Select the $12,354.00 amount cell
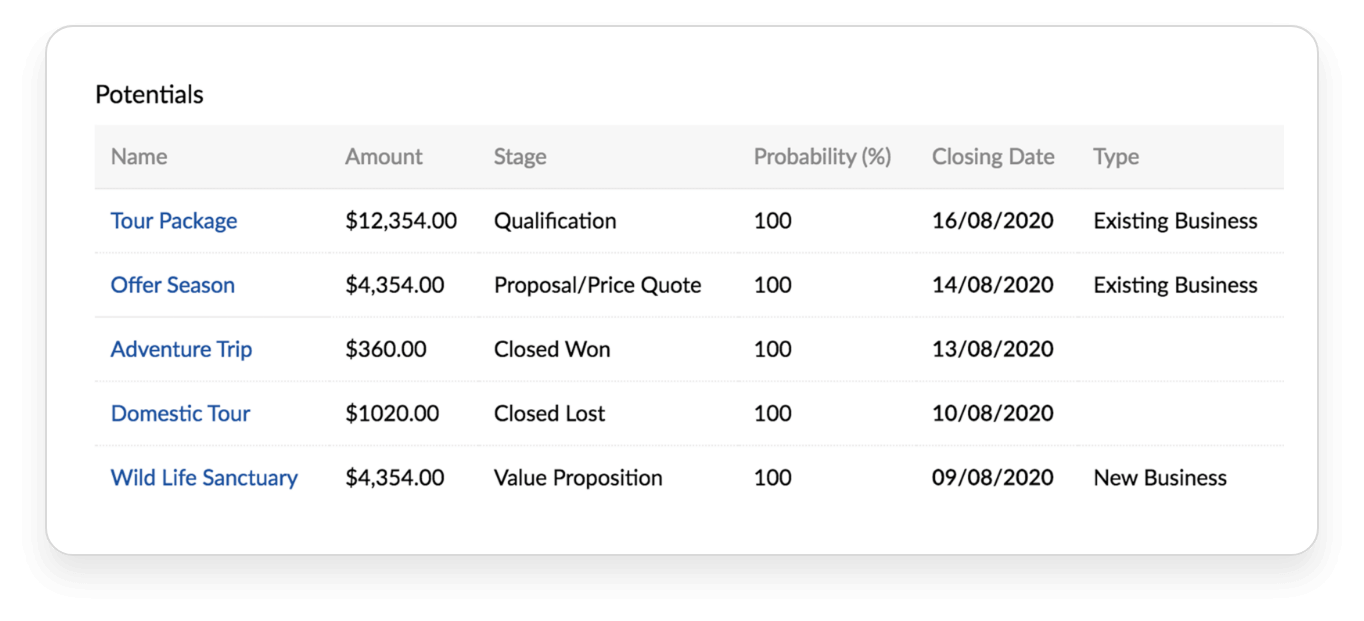 point(401,221)
